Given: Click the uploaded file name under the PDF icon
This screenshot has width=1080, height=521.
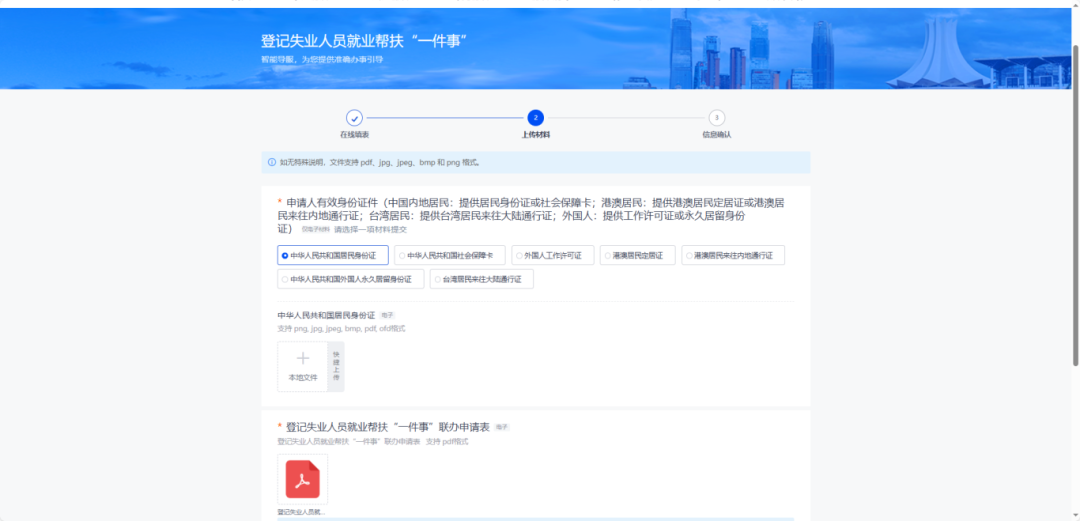Looking at the screenshot, I should [302, 513].
